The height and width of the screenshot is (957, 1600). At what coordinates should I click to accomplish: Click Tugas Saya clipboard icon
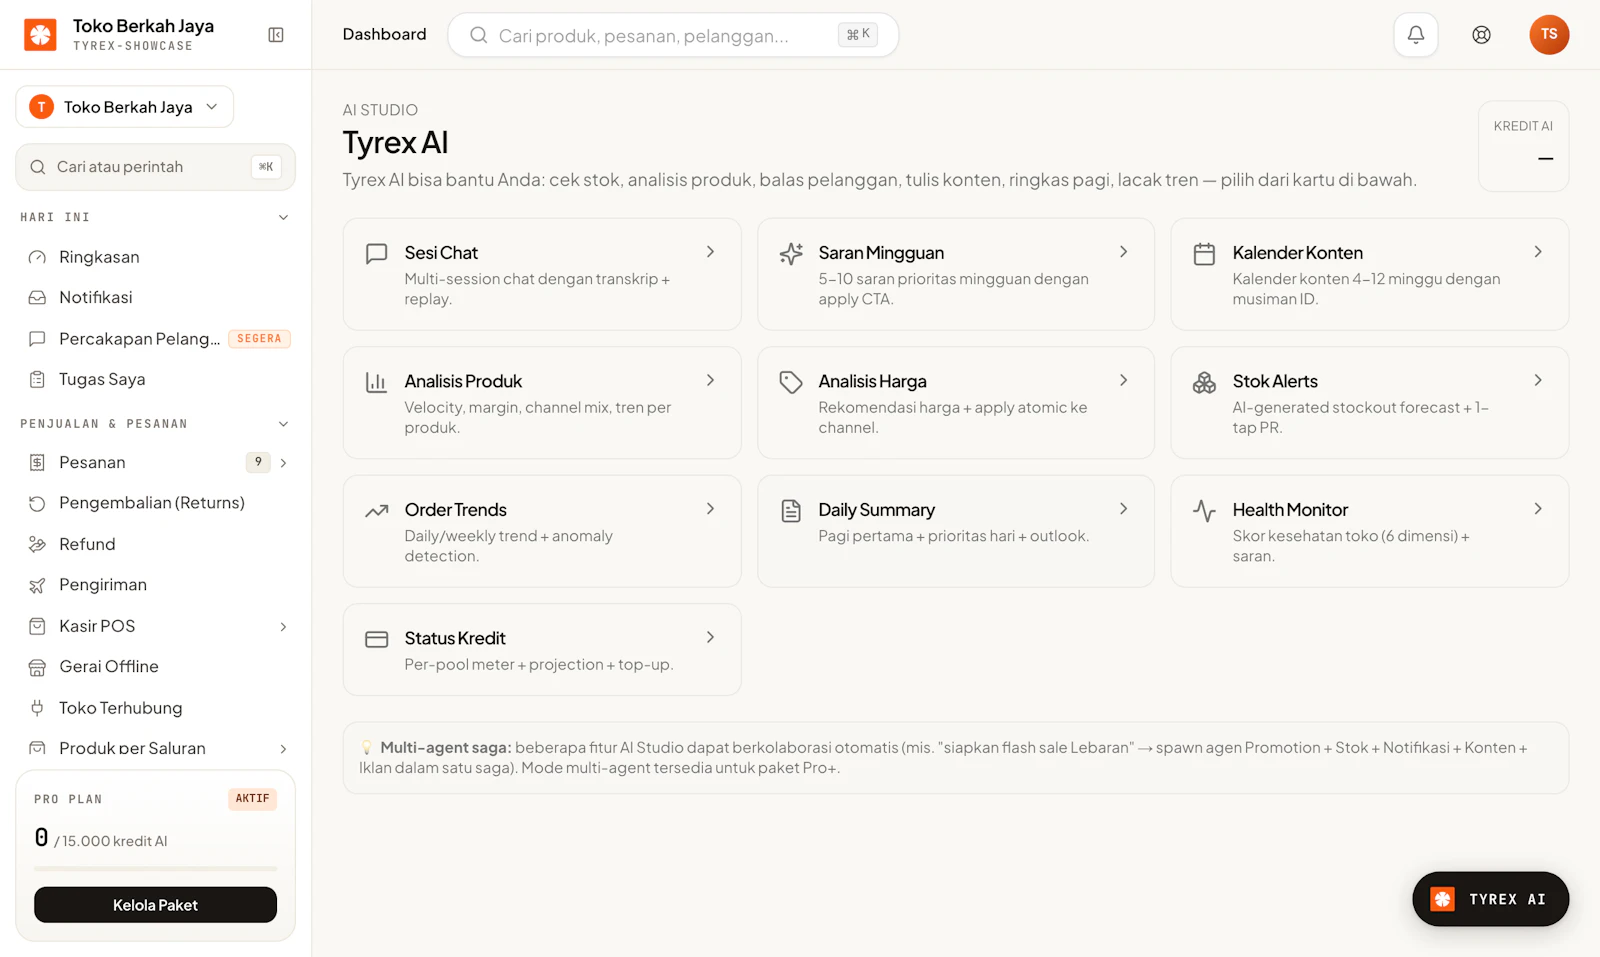tap(37, 379)
